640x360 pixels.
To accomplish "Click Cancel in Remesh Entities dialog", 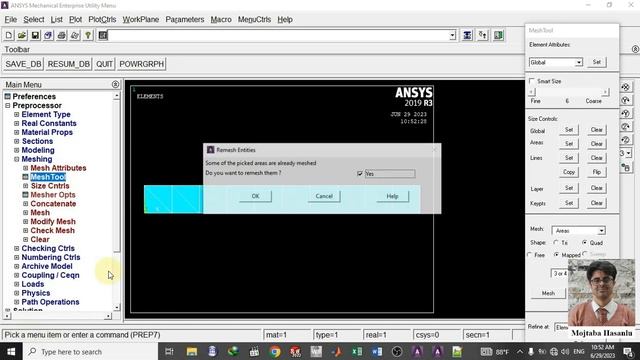I will [x=324, y=196].
